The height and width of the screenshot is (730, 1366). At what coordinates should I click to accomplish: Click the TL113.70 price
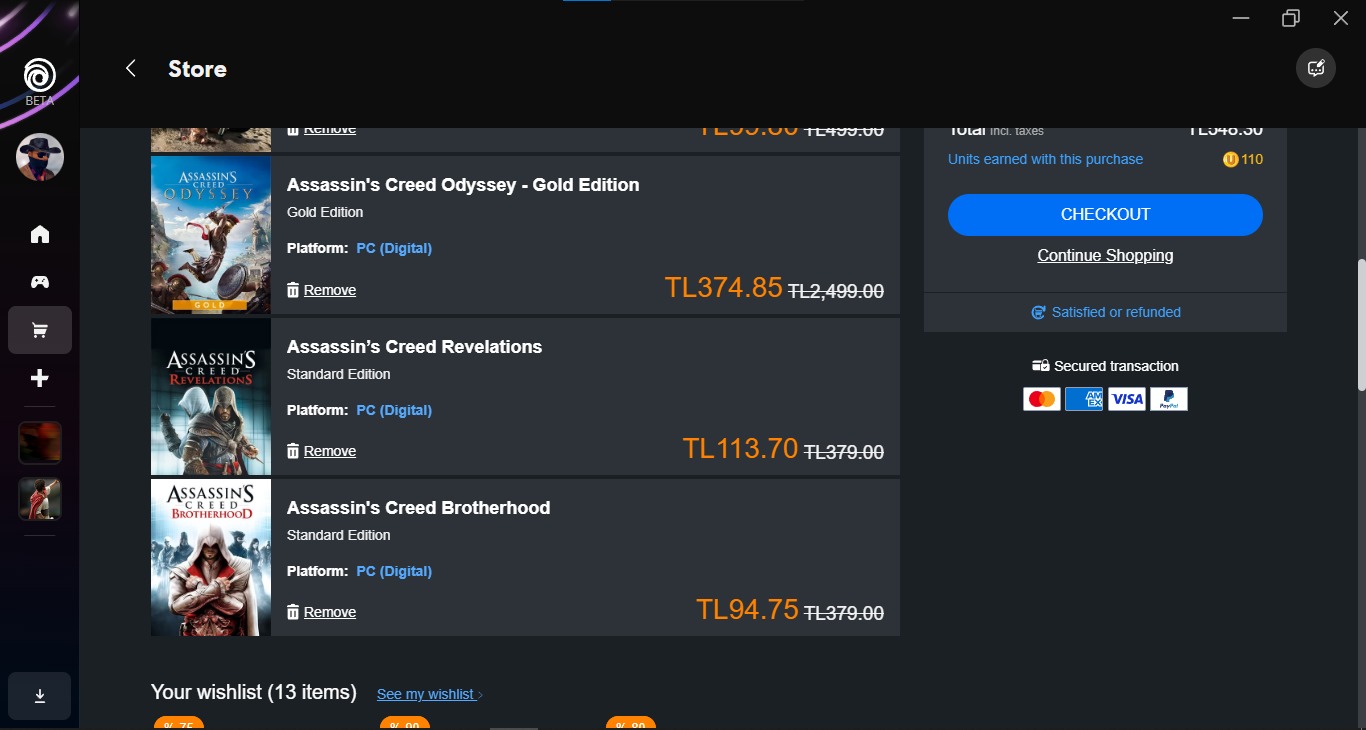tap(740, 449)
